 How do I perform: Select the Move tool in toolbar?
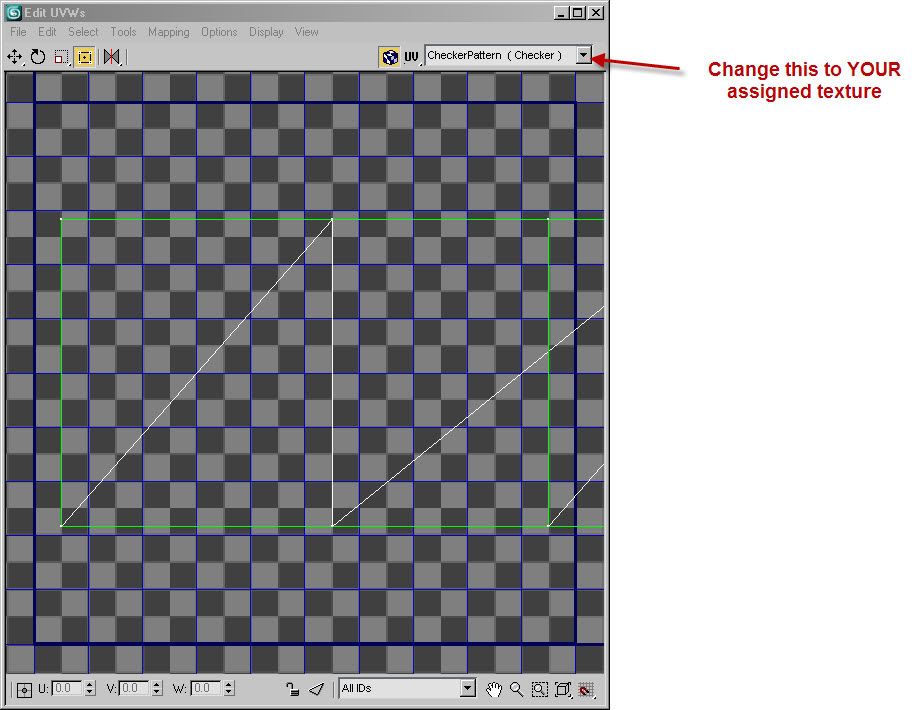click(15, 57)
